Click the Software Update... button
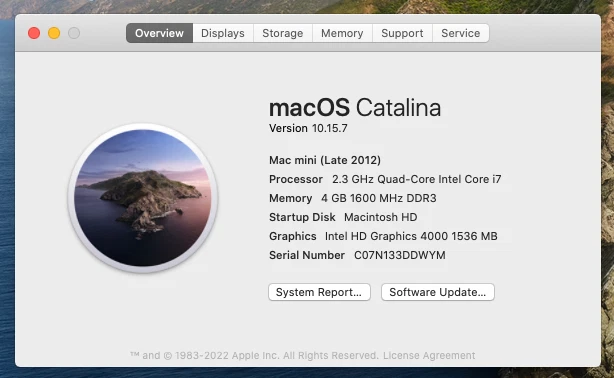Screen dimensions: 614x378 (438, 292)
